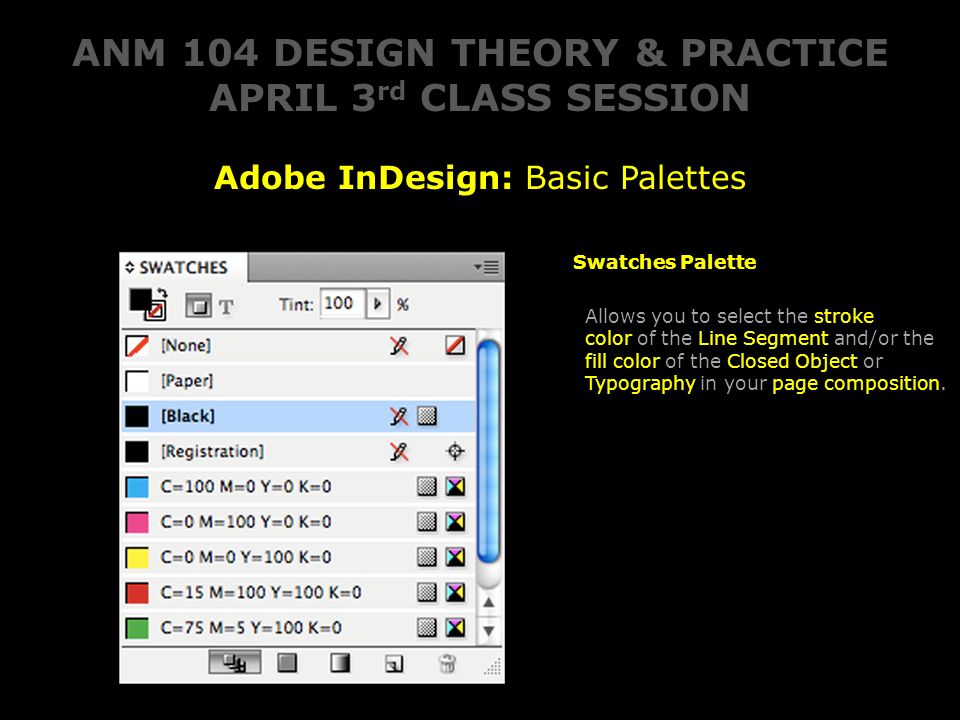This screenshot has width=960, height=720.
Task: Select the [None] swatch row
Action: coord(299,346)
